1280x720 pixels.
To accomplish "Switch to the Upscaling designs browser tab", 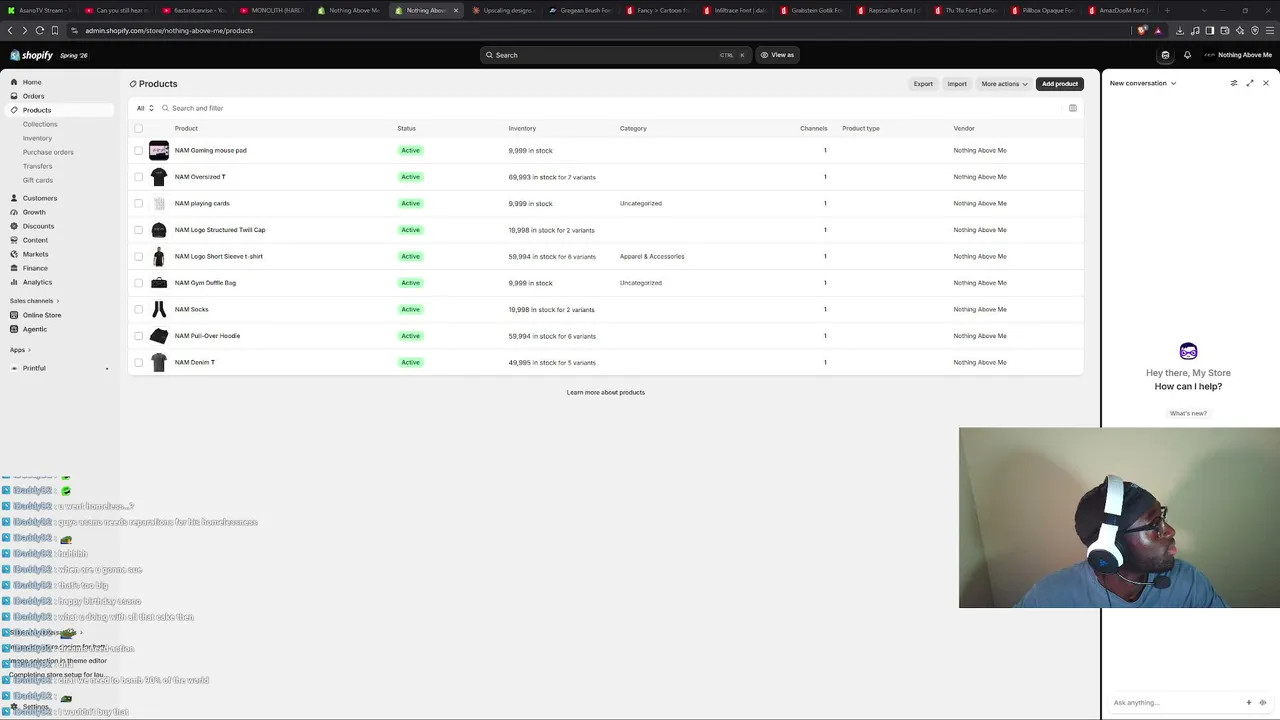I will click(x=502, y=10).
